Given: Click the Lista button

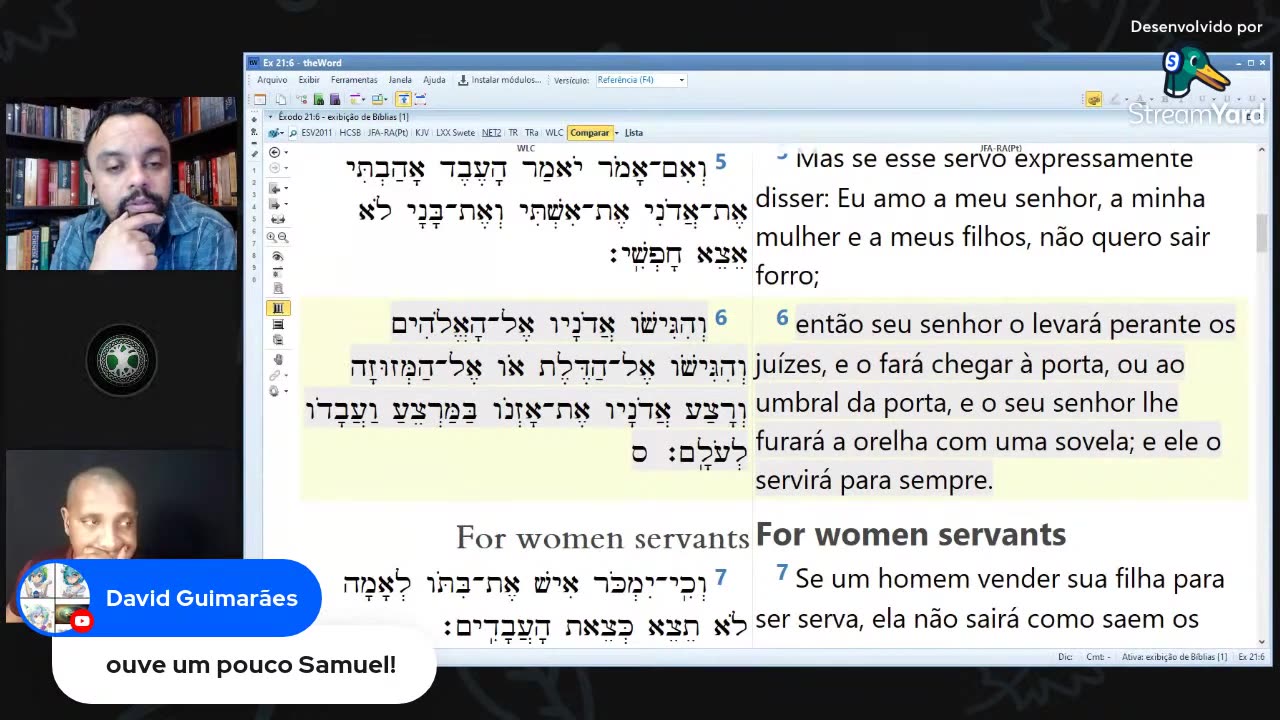Looking at the screenshot, I should [x=634, y=132].
